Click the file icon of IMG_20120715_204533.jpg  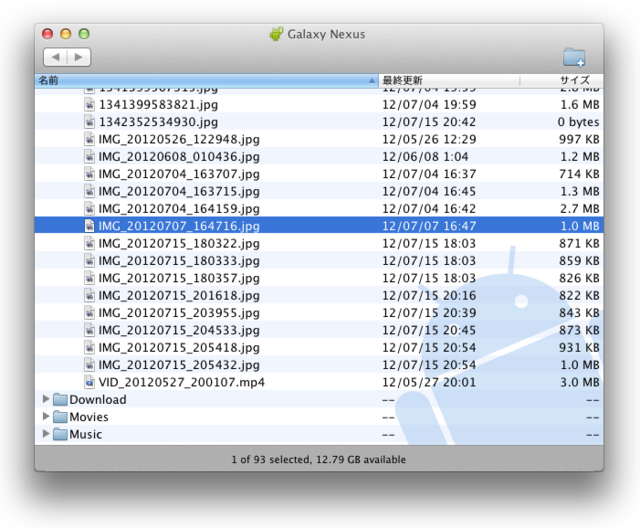click(x=89, y=330)
